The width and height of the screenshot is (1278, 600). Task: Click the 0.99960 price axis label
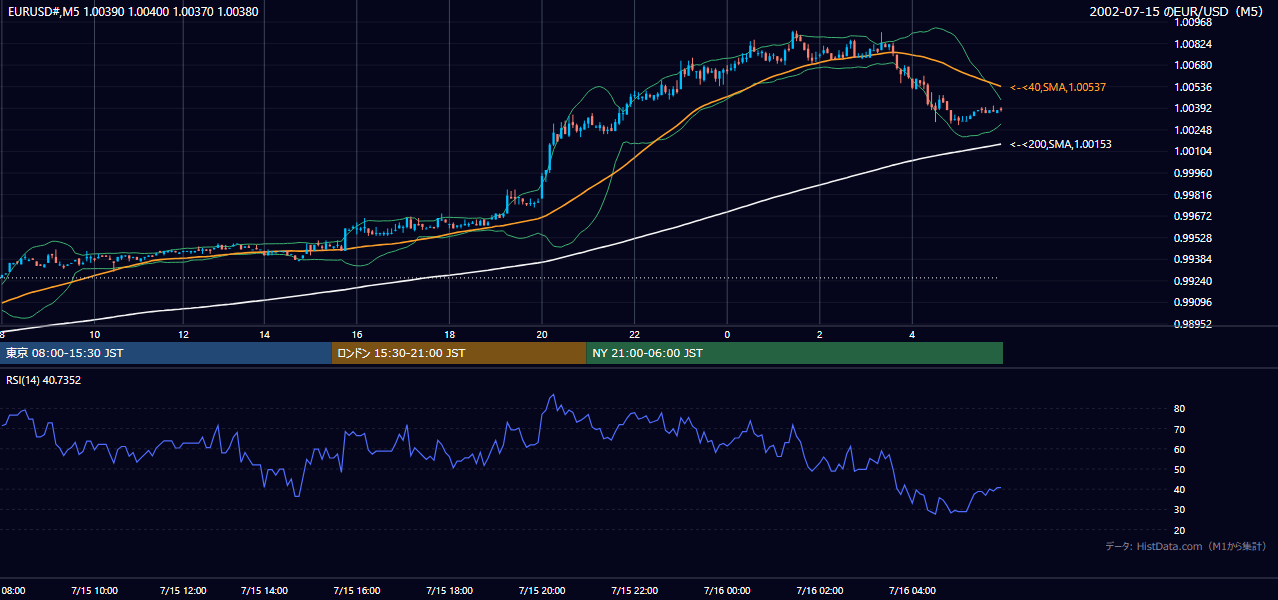1193,173
